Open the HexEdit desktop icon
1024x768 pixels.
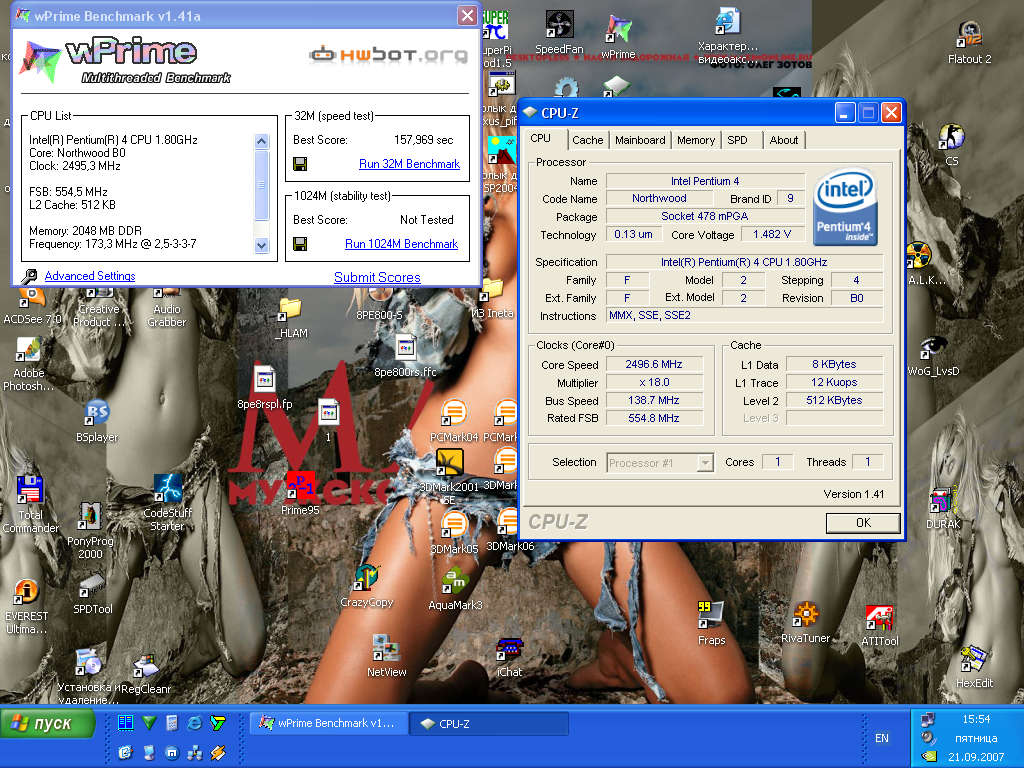point(974,666)
